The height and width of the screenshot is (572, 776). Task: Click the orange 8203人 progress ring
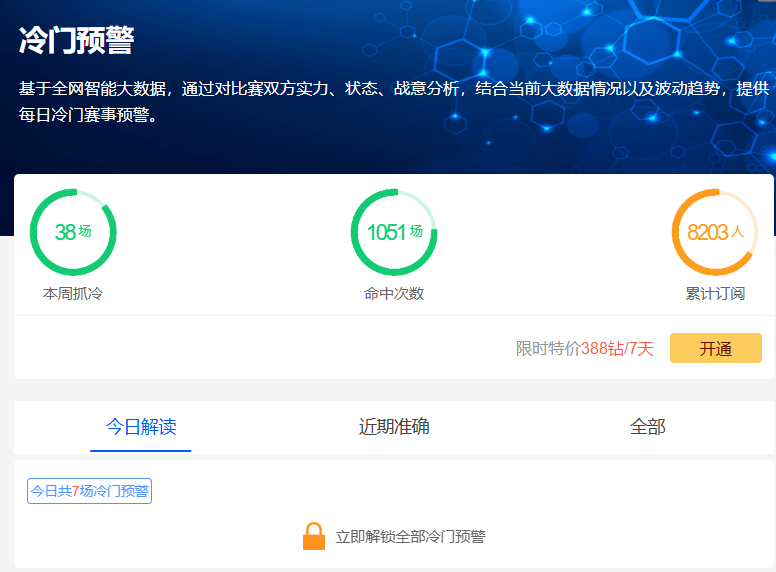click(x=714, y=232)
